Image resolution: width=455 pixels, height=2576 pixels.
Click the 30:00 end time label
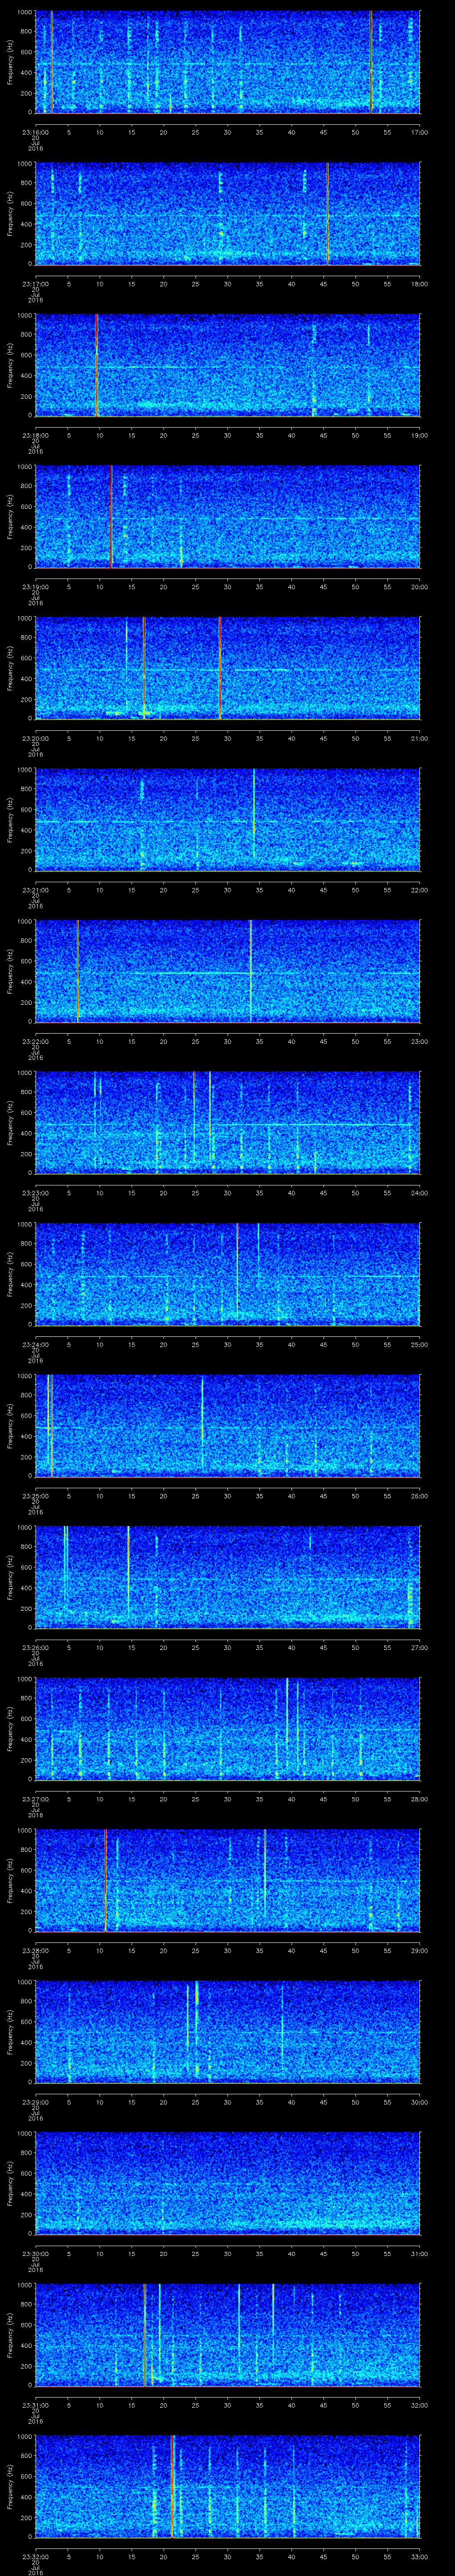pos(419,2102)
